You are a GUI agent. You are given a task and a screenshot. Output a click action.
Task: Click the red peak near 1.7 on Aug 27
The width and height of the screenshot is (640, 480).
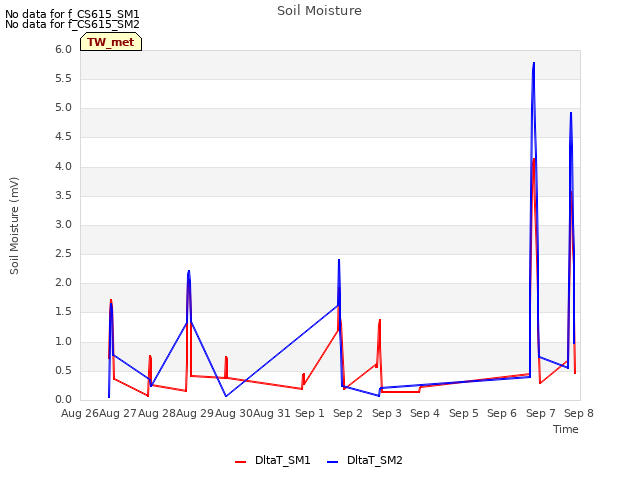[x=111, y=300]
